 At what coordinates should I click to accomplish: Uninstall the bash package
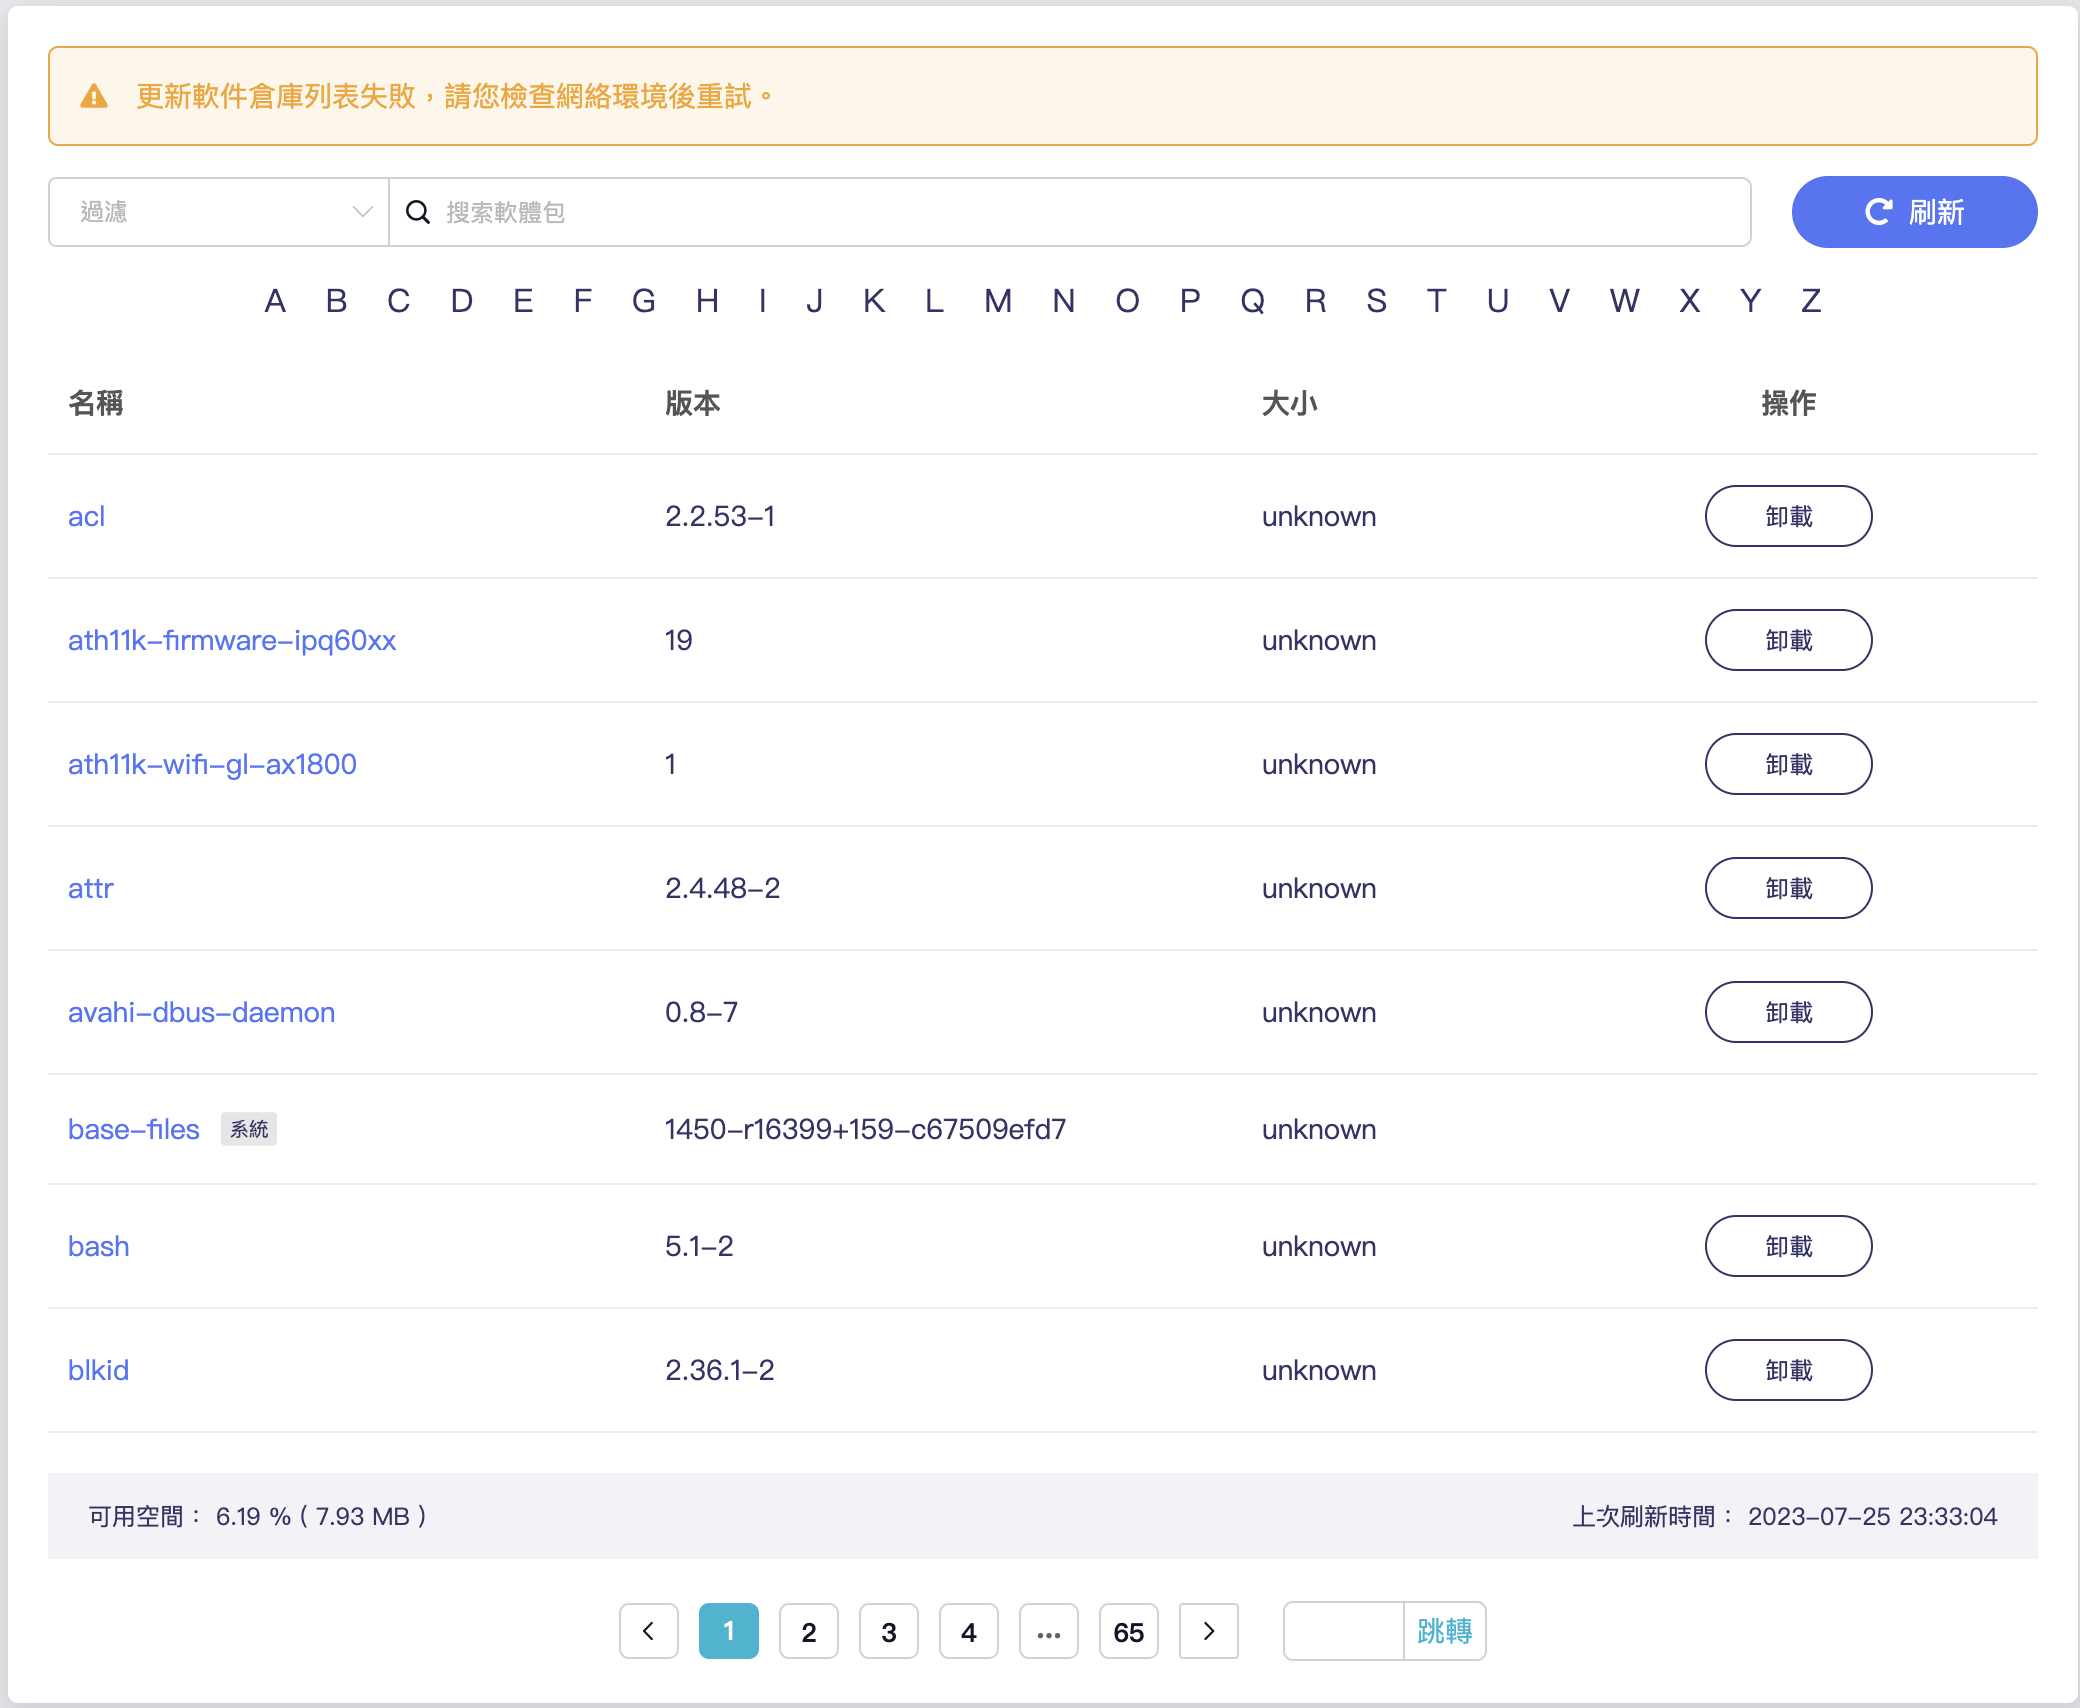pos(1787,1246)
